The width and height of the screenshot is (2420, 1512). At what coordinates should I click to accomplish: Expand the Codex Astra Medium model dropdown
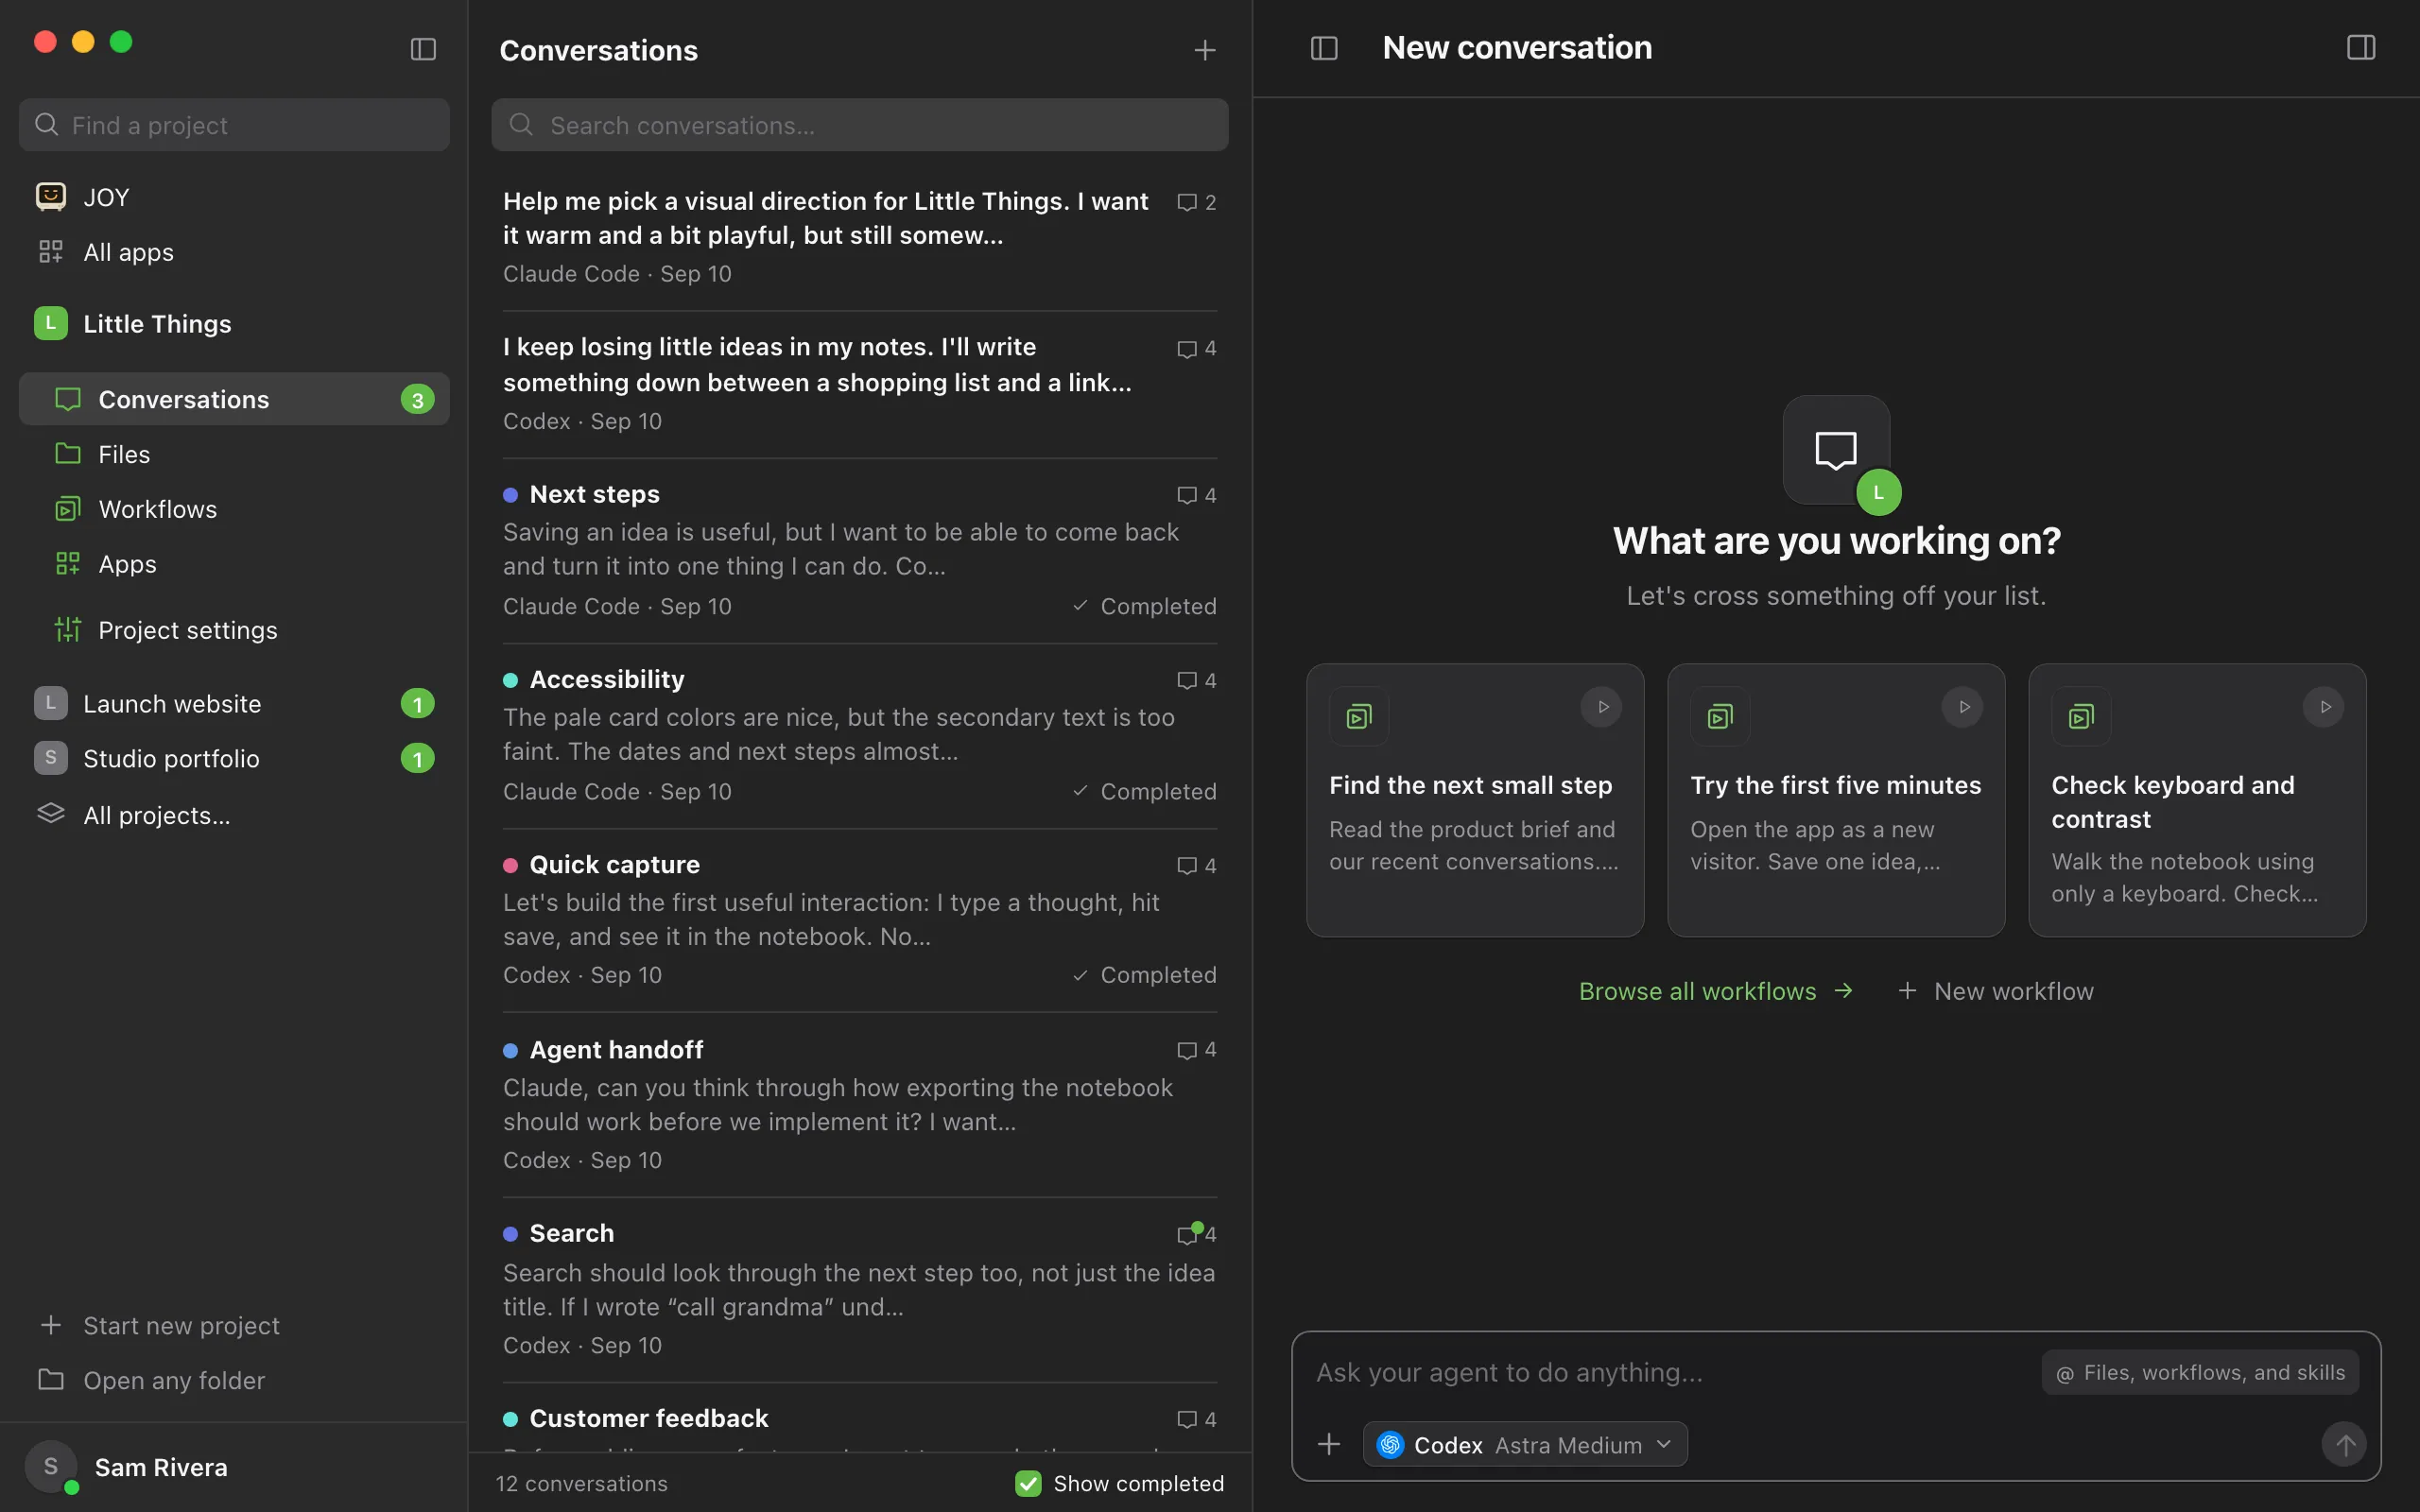pyautogui.click(x=1525, y=1444)
